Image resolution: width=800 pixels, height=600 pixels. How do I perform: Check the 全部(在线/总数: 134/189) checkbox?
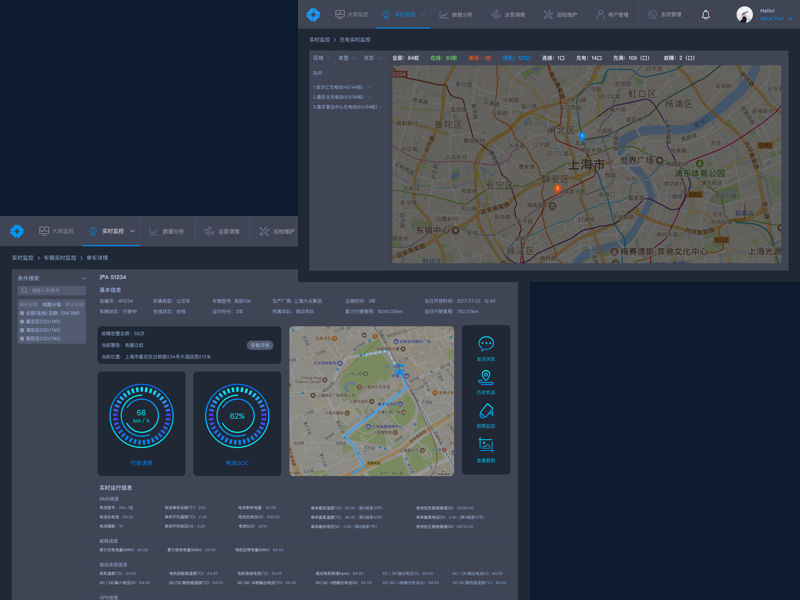[22, 313]
